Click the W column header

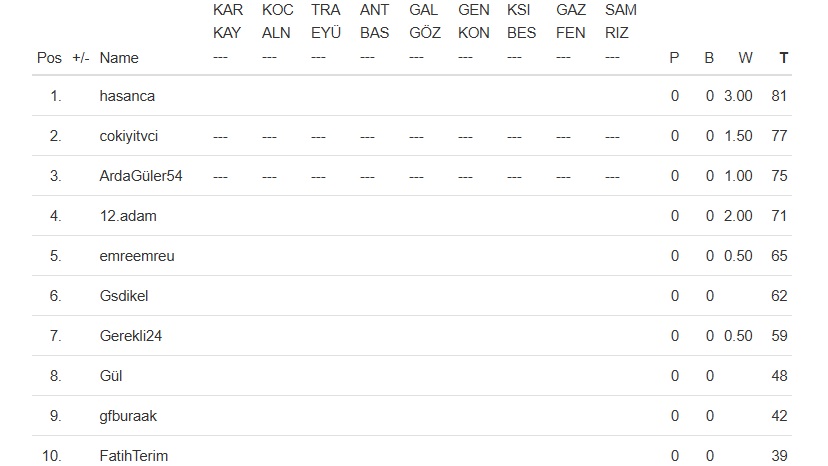pos(745,58)
